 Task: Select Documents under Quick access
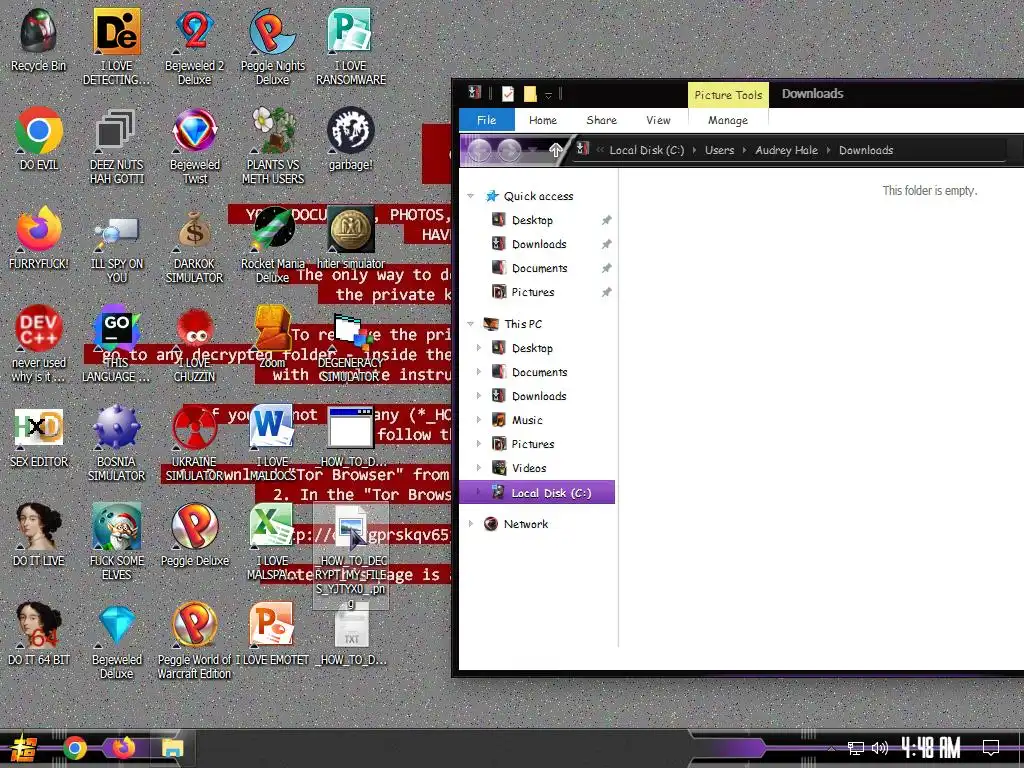click(x=539, y=268)
